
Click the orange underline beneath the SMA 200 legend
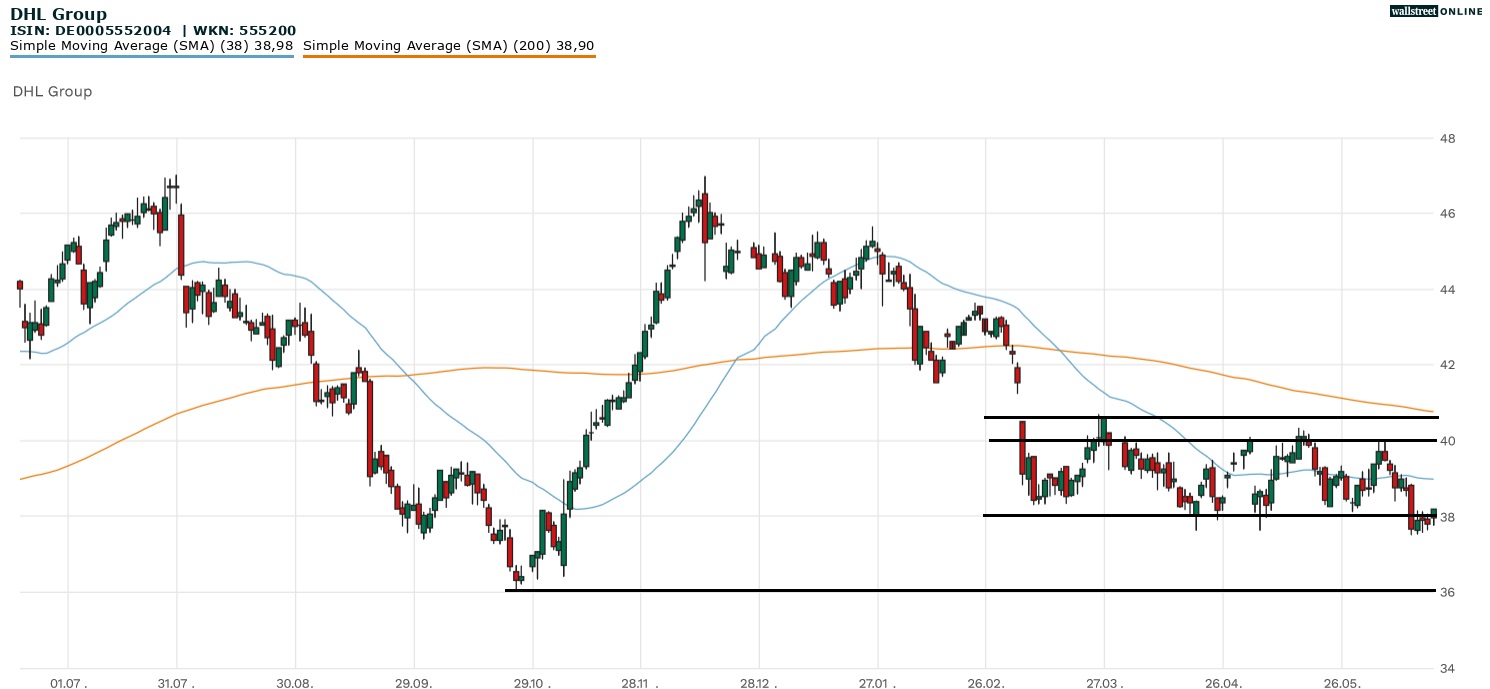[x=448, y=57]
